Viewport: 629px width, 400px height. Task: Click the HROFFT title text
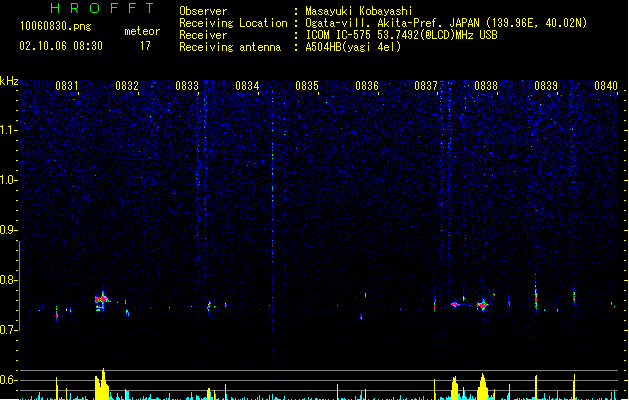tap(102, 8)
